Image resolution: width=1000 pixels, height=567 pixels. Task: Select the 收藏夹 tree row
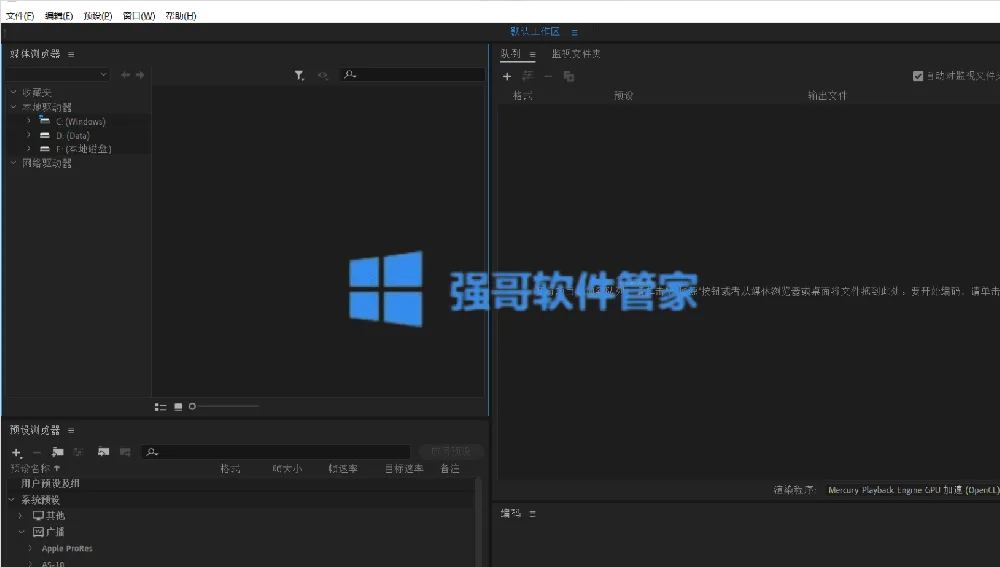[37, 92]
